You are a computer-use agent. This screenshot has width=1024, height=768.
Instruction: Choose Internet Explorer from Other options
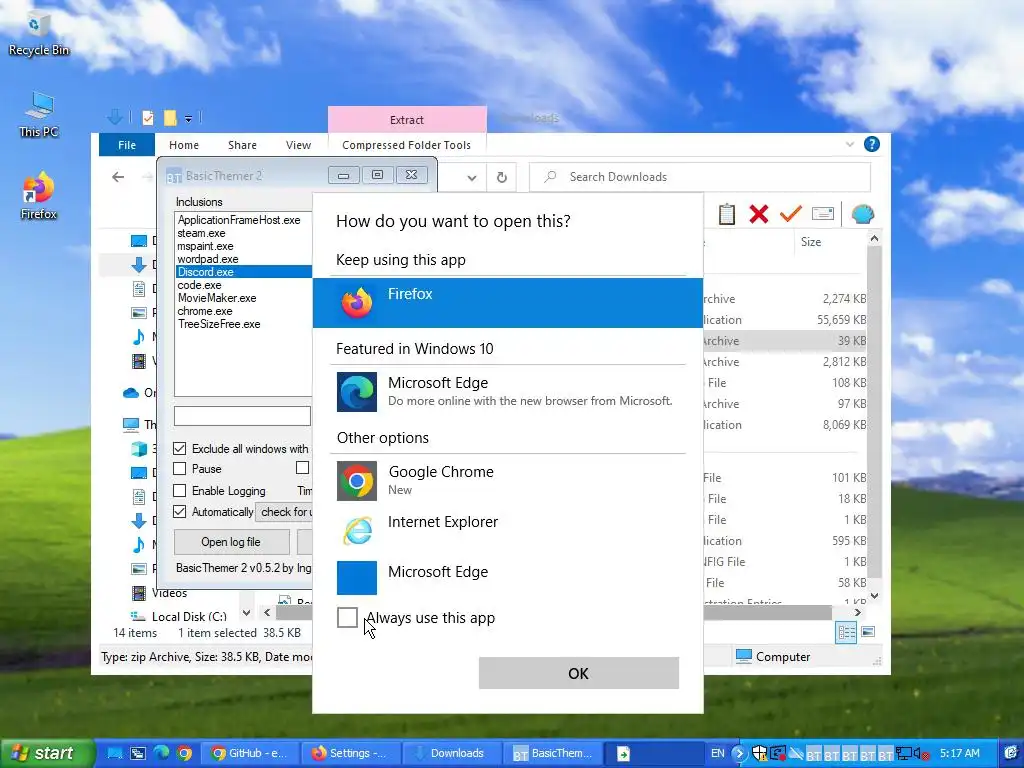(507, 530)
